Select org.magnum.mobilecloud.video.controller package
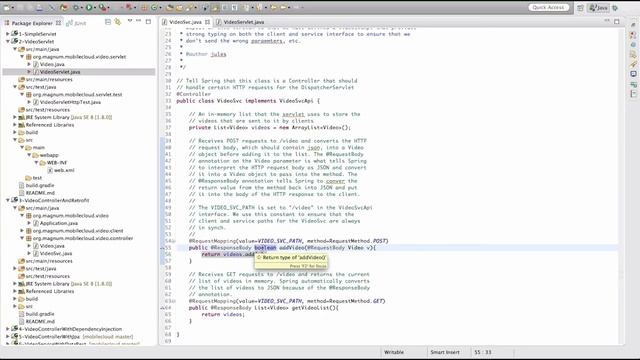 [83, 238]
